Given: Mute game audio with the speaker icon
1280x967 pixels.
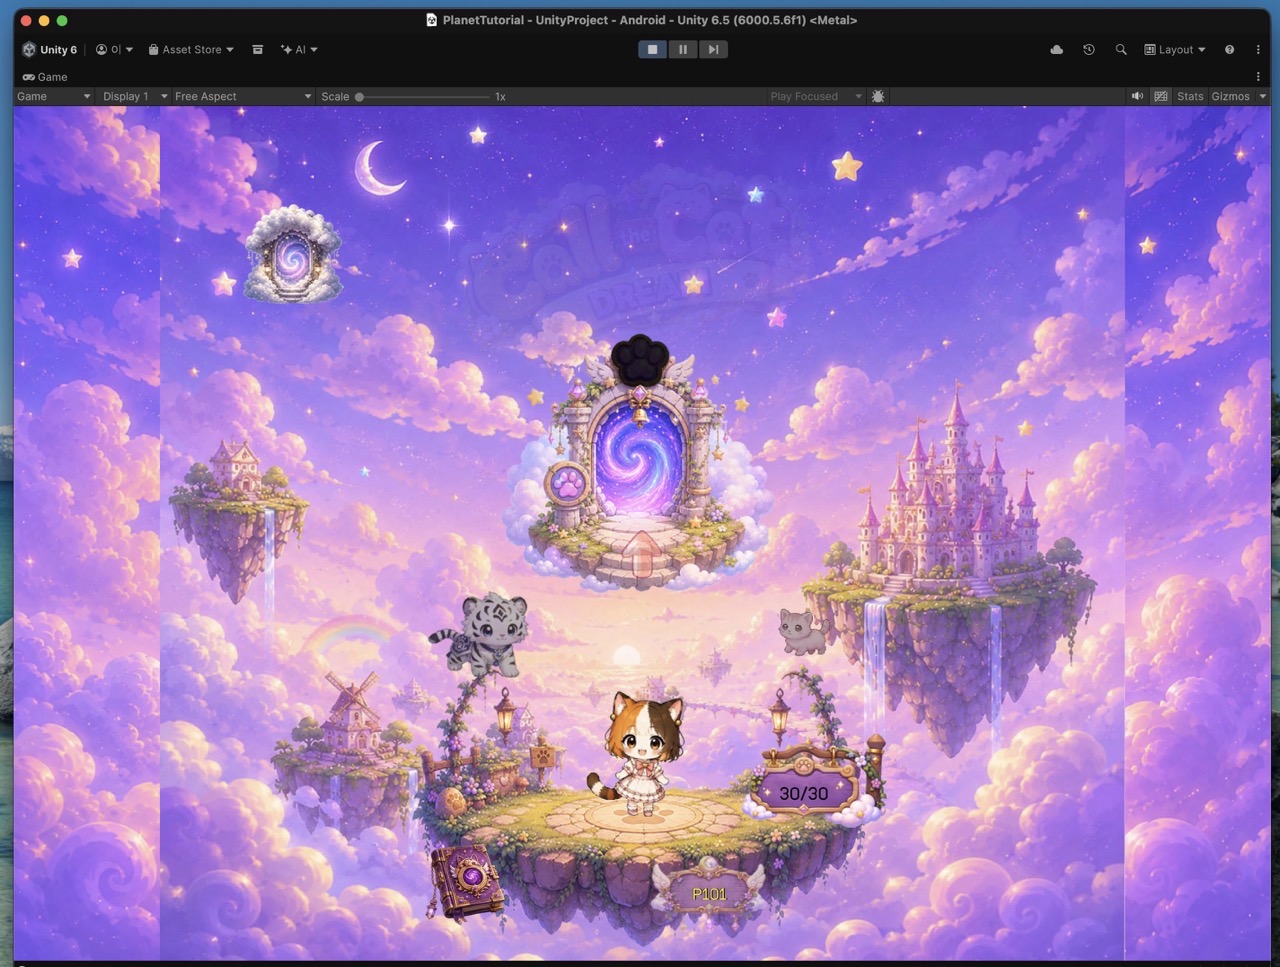Looking at the screenshot, I should (x=1137, y=96).
